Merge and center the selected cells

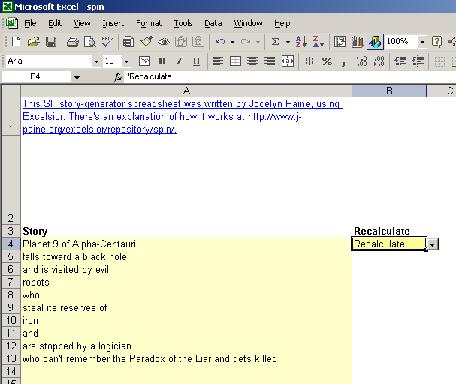(288, 61)
